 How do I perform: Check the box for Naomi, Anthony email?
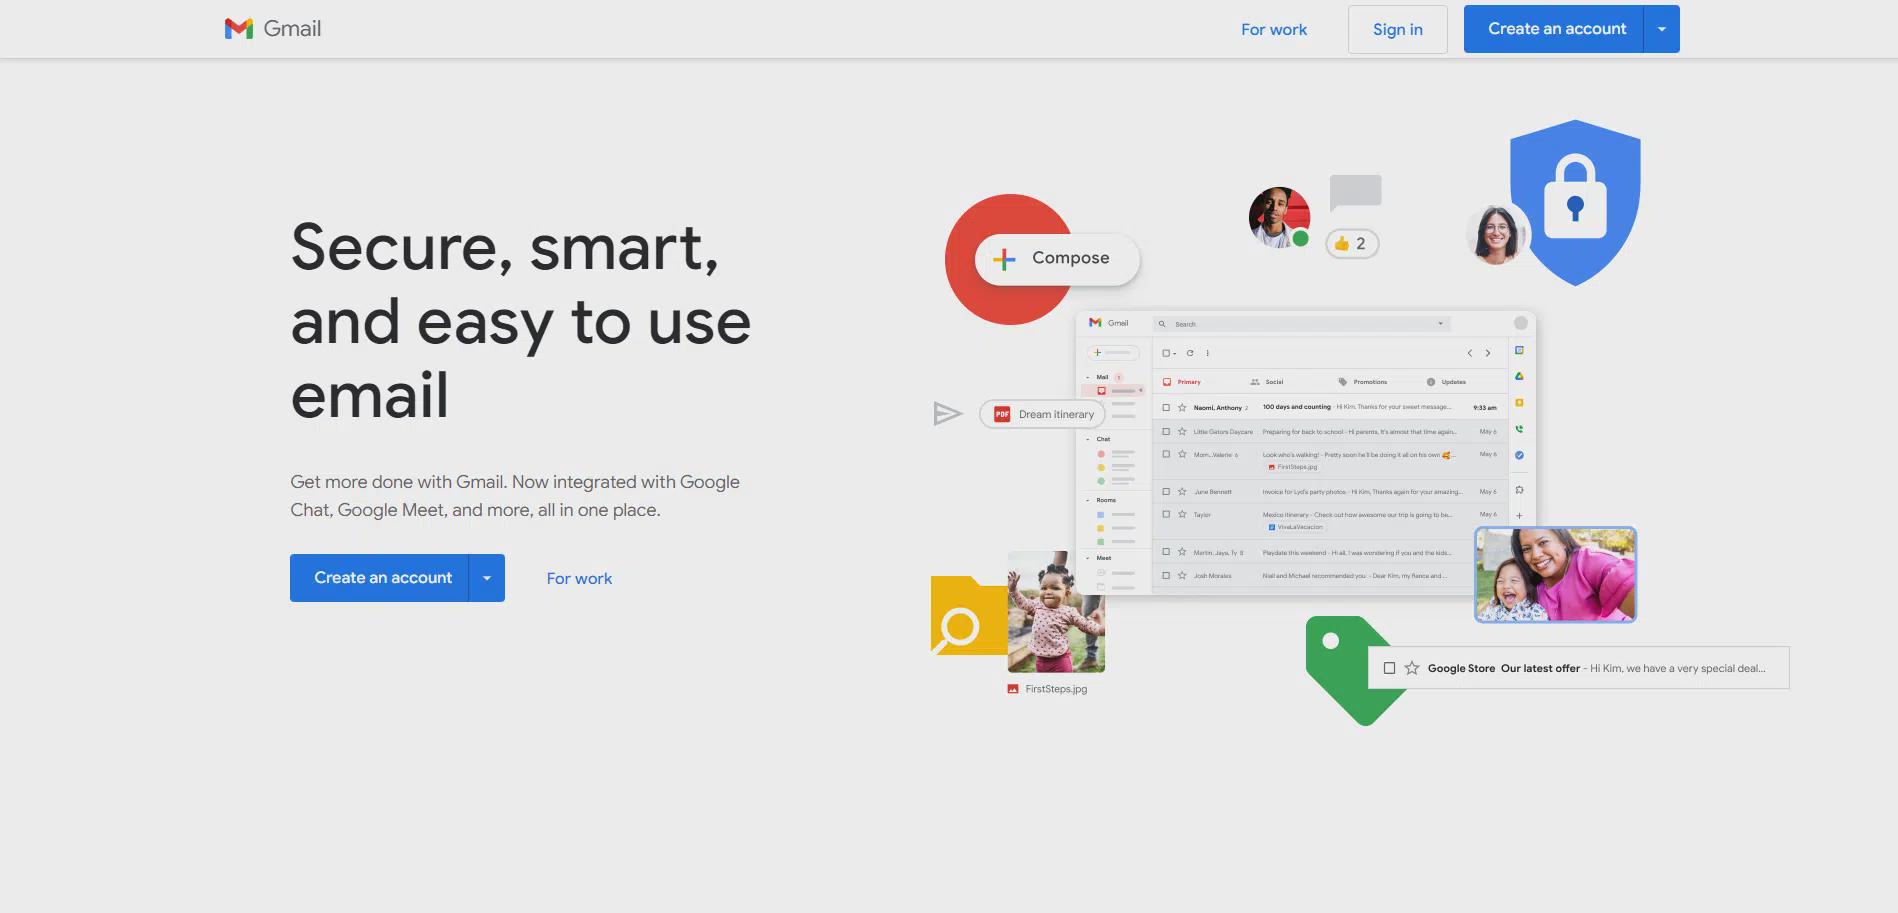[x=1166, y=408]
